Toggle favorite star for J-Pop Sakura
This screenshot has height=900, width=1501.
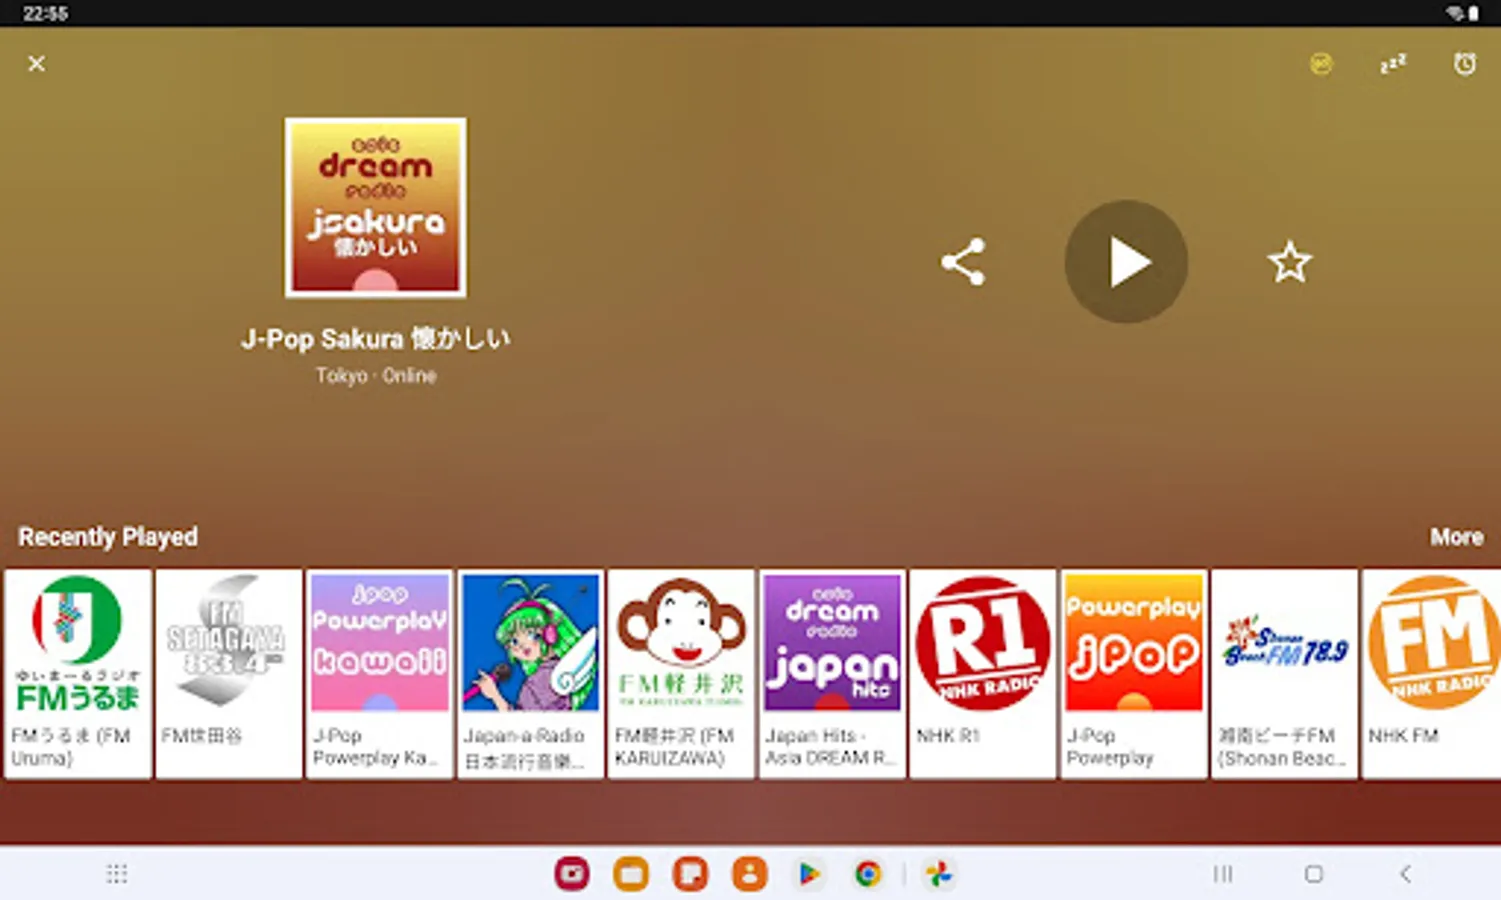click(1289, 263)
